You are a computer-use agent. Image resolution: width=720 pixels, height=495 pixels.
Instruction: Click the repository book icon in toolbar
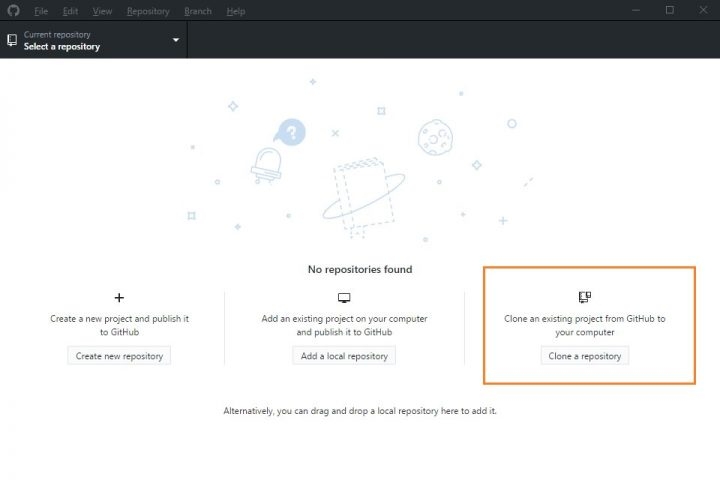[x=12, y=40]
